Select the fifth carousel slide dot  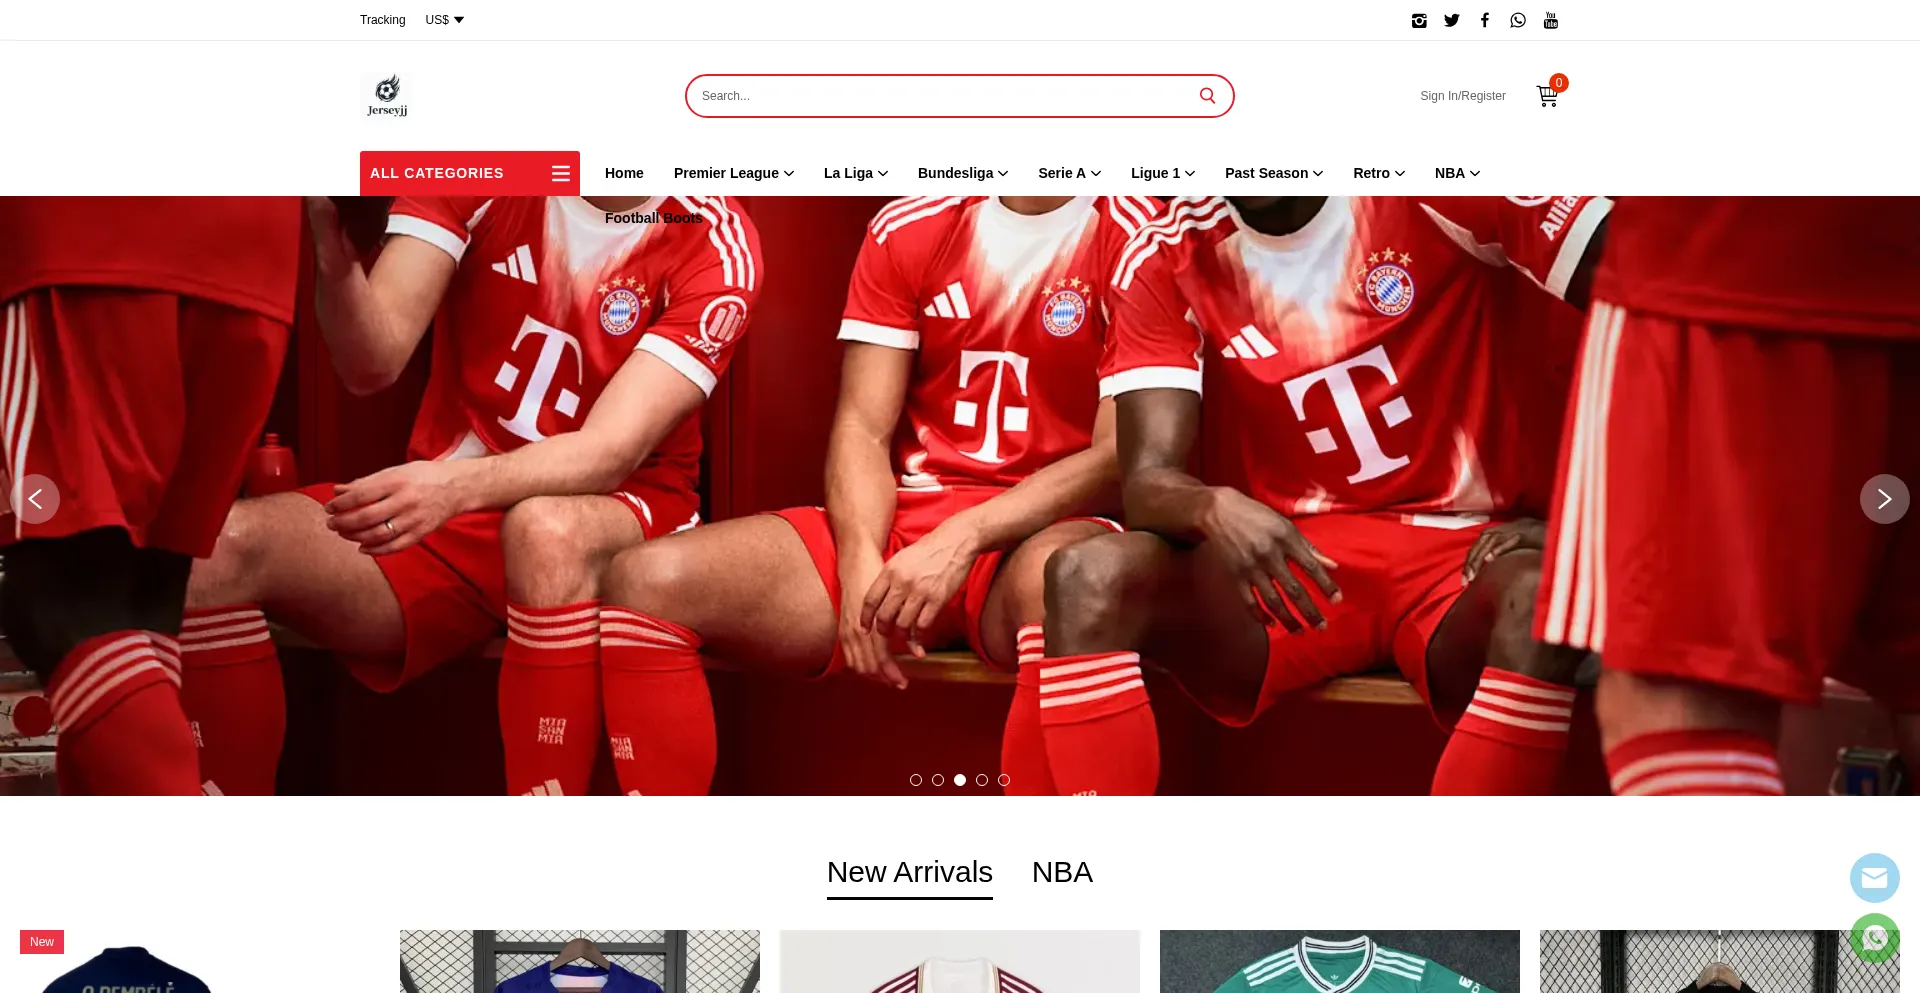tap(1004, 780)
